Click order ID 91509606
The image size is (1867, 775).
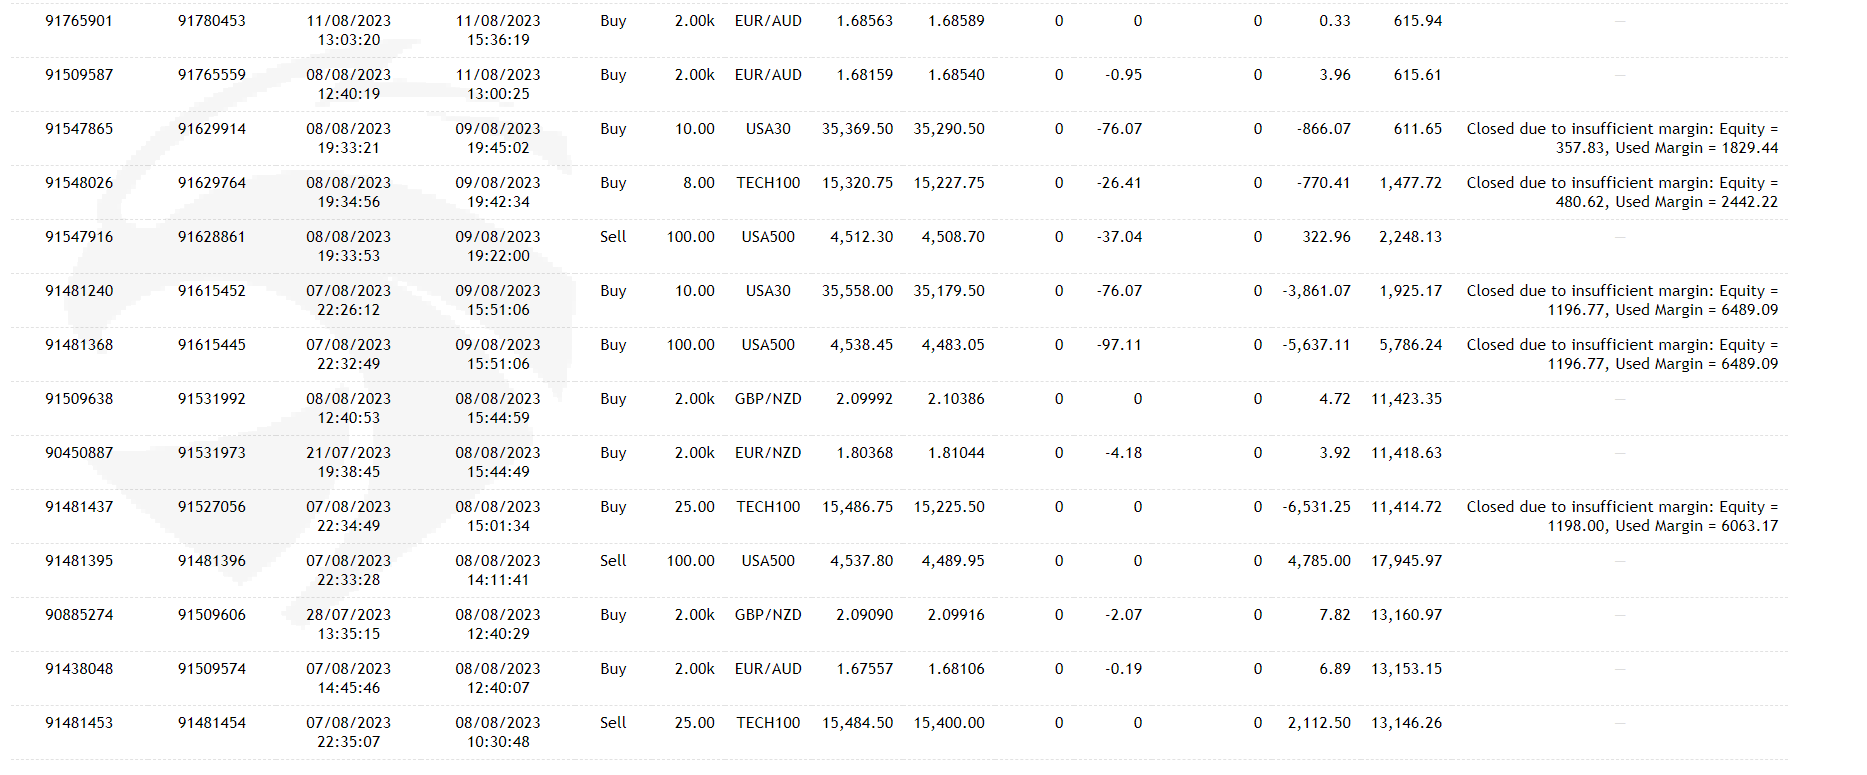212,615
